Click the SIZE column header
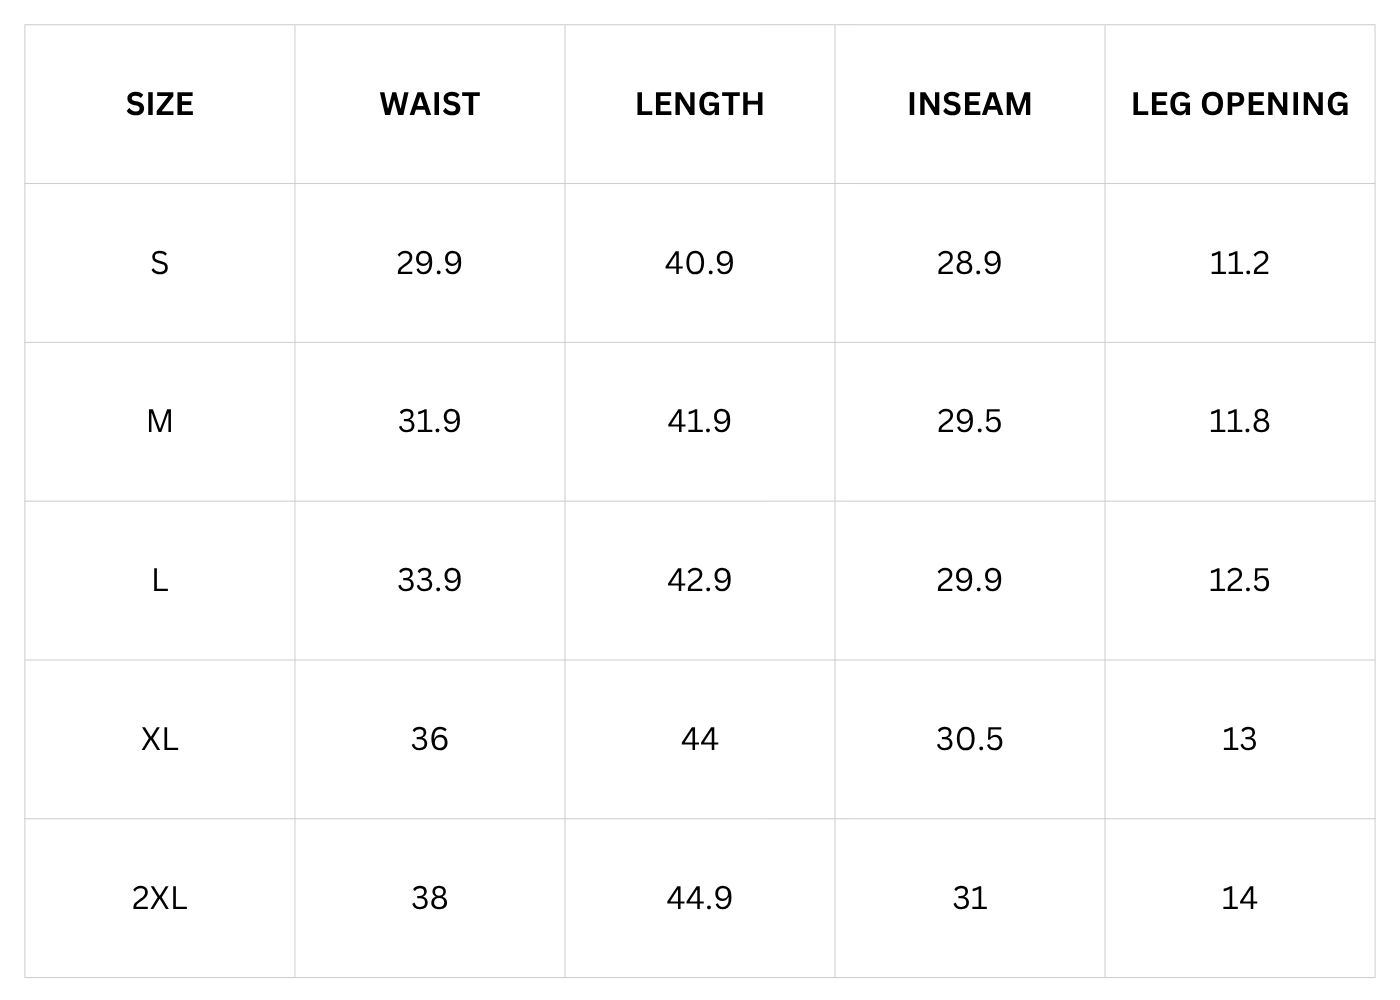The image size is (1400, 1000). click(160, 104)
